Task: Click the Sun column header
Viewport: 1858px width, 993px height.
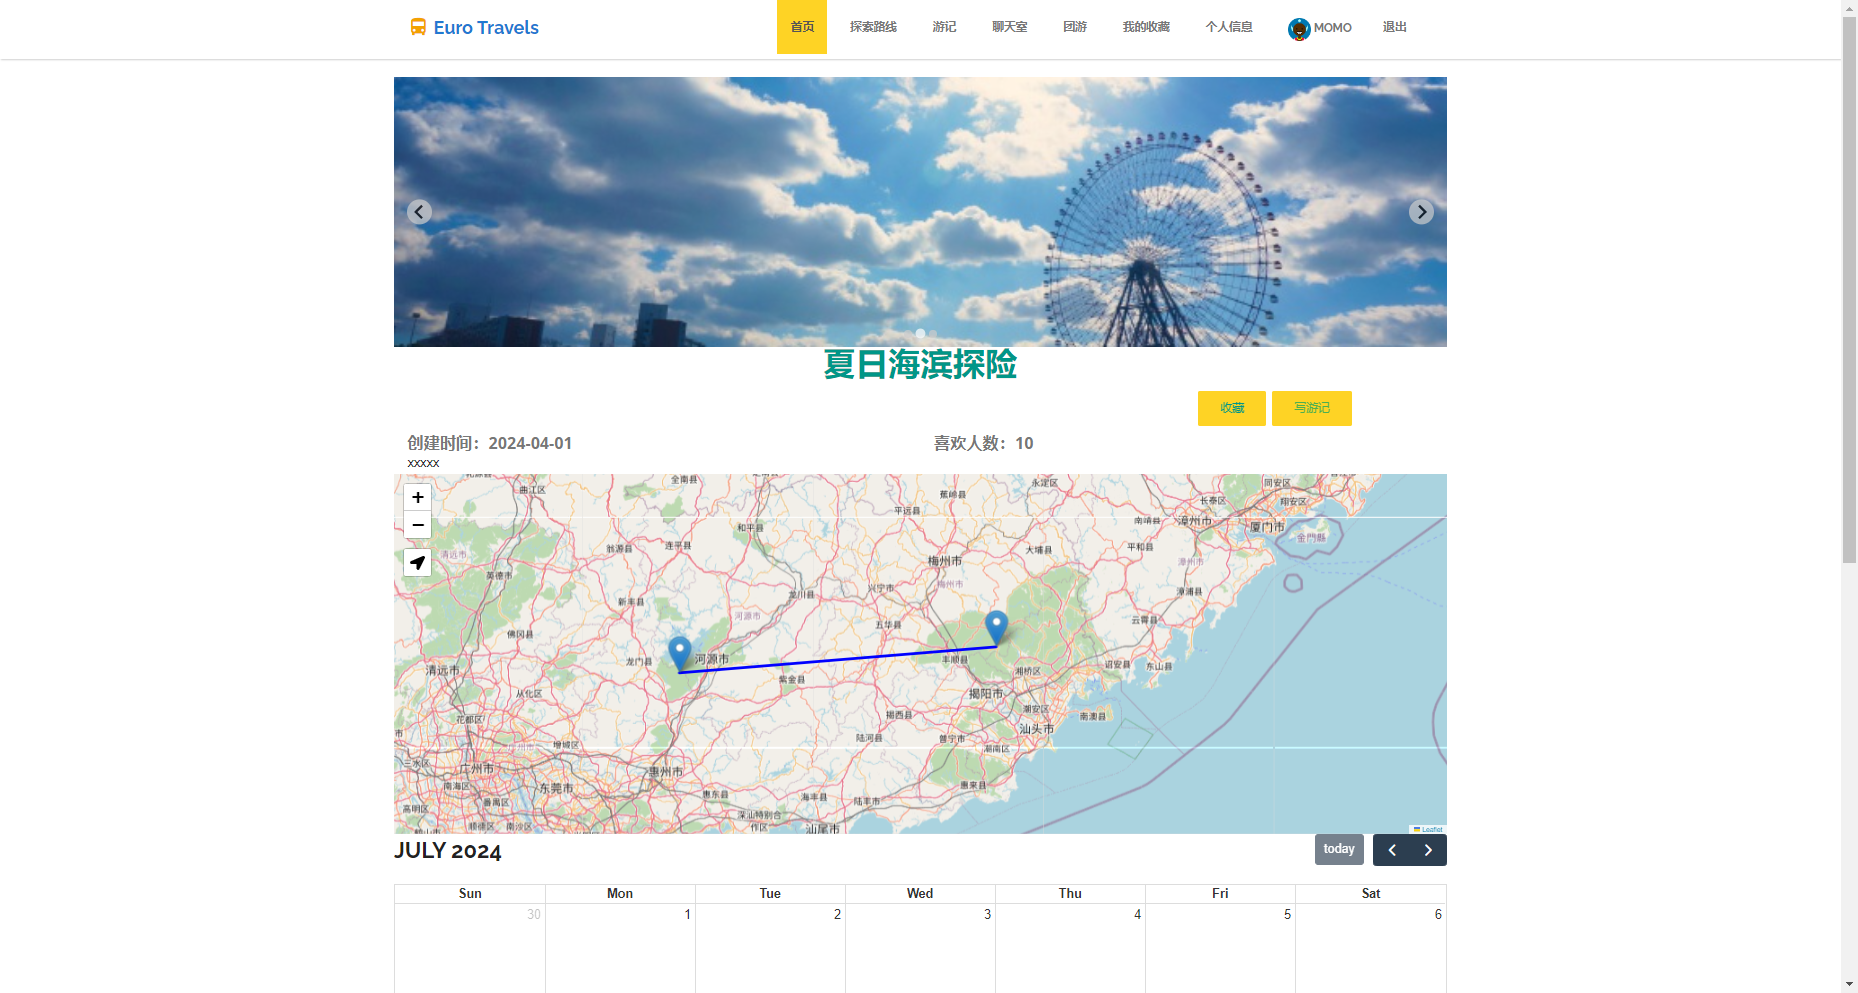Action: pyautogui.click(x=470, y=893)
